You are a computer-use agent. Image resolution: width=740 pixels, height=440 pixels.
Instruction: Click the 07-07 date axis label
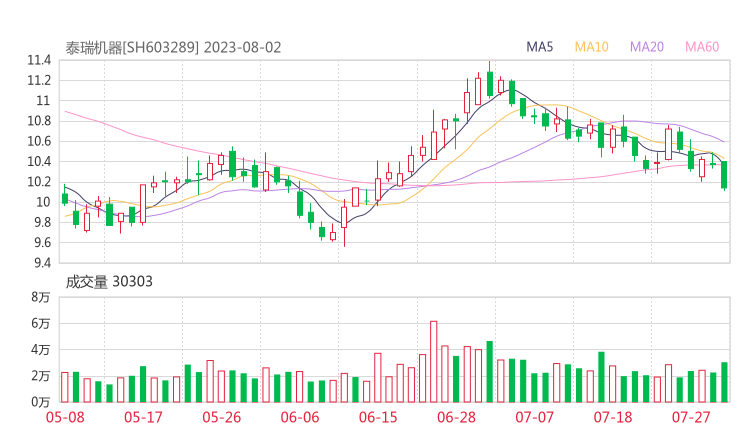tap(534, 417)
